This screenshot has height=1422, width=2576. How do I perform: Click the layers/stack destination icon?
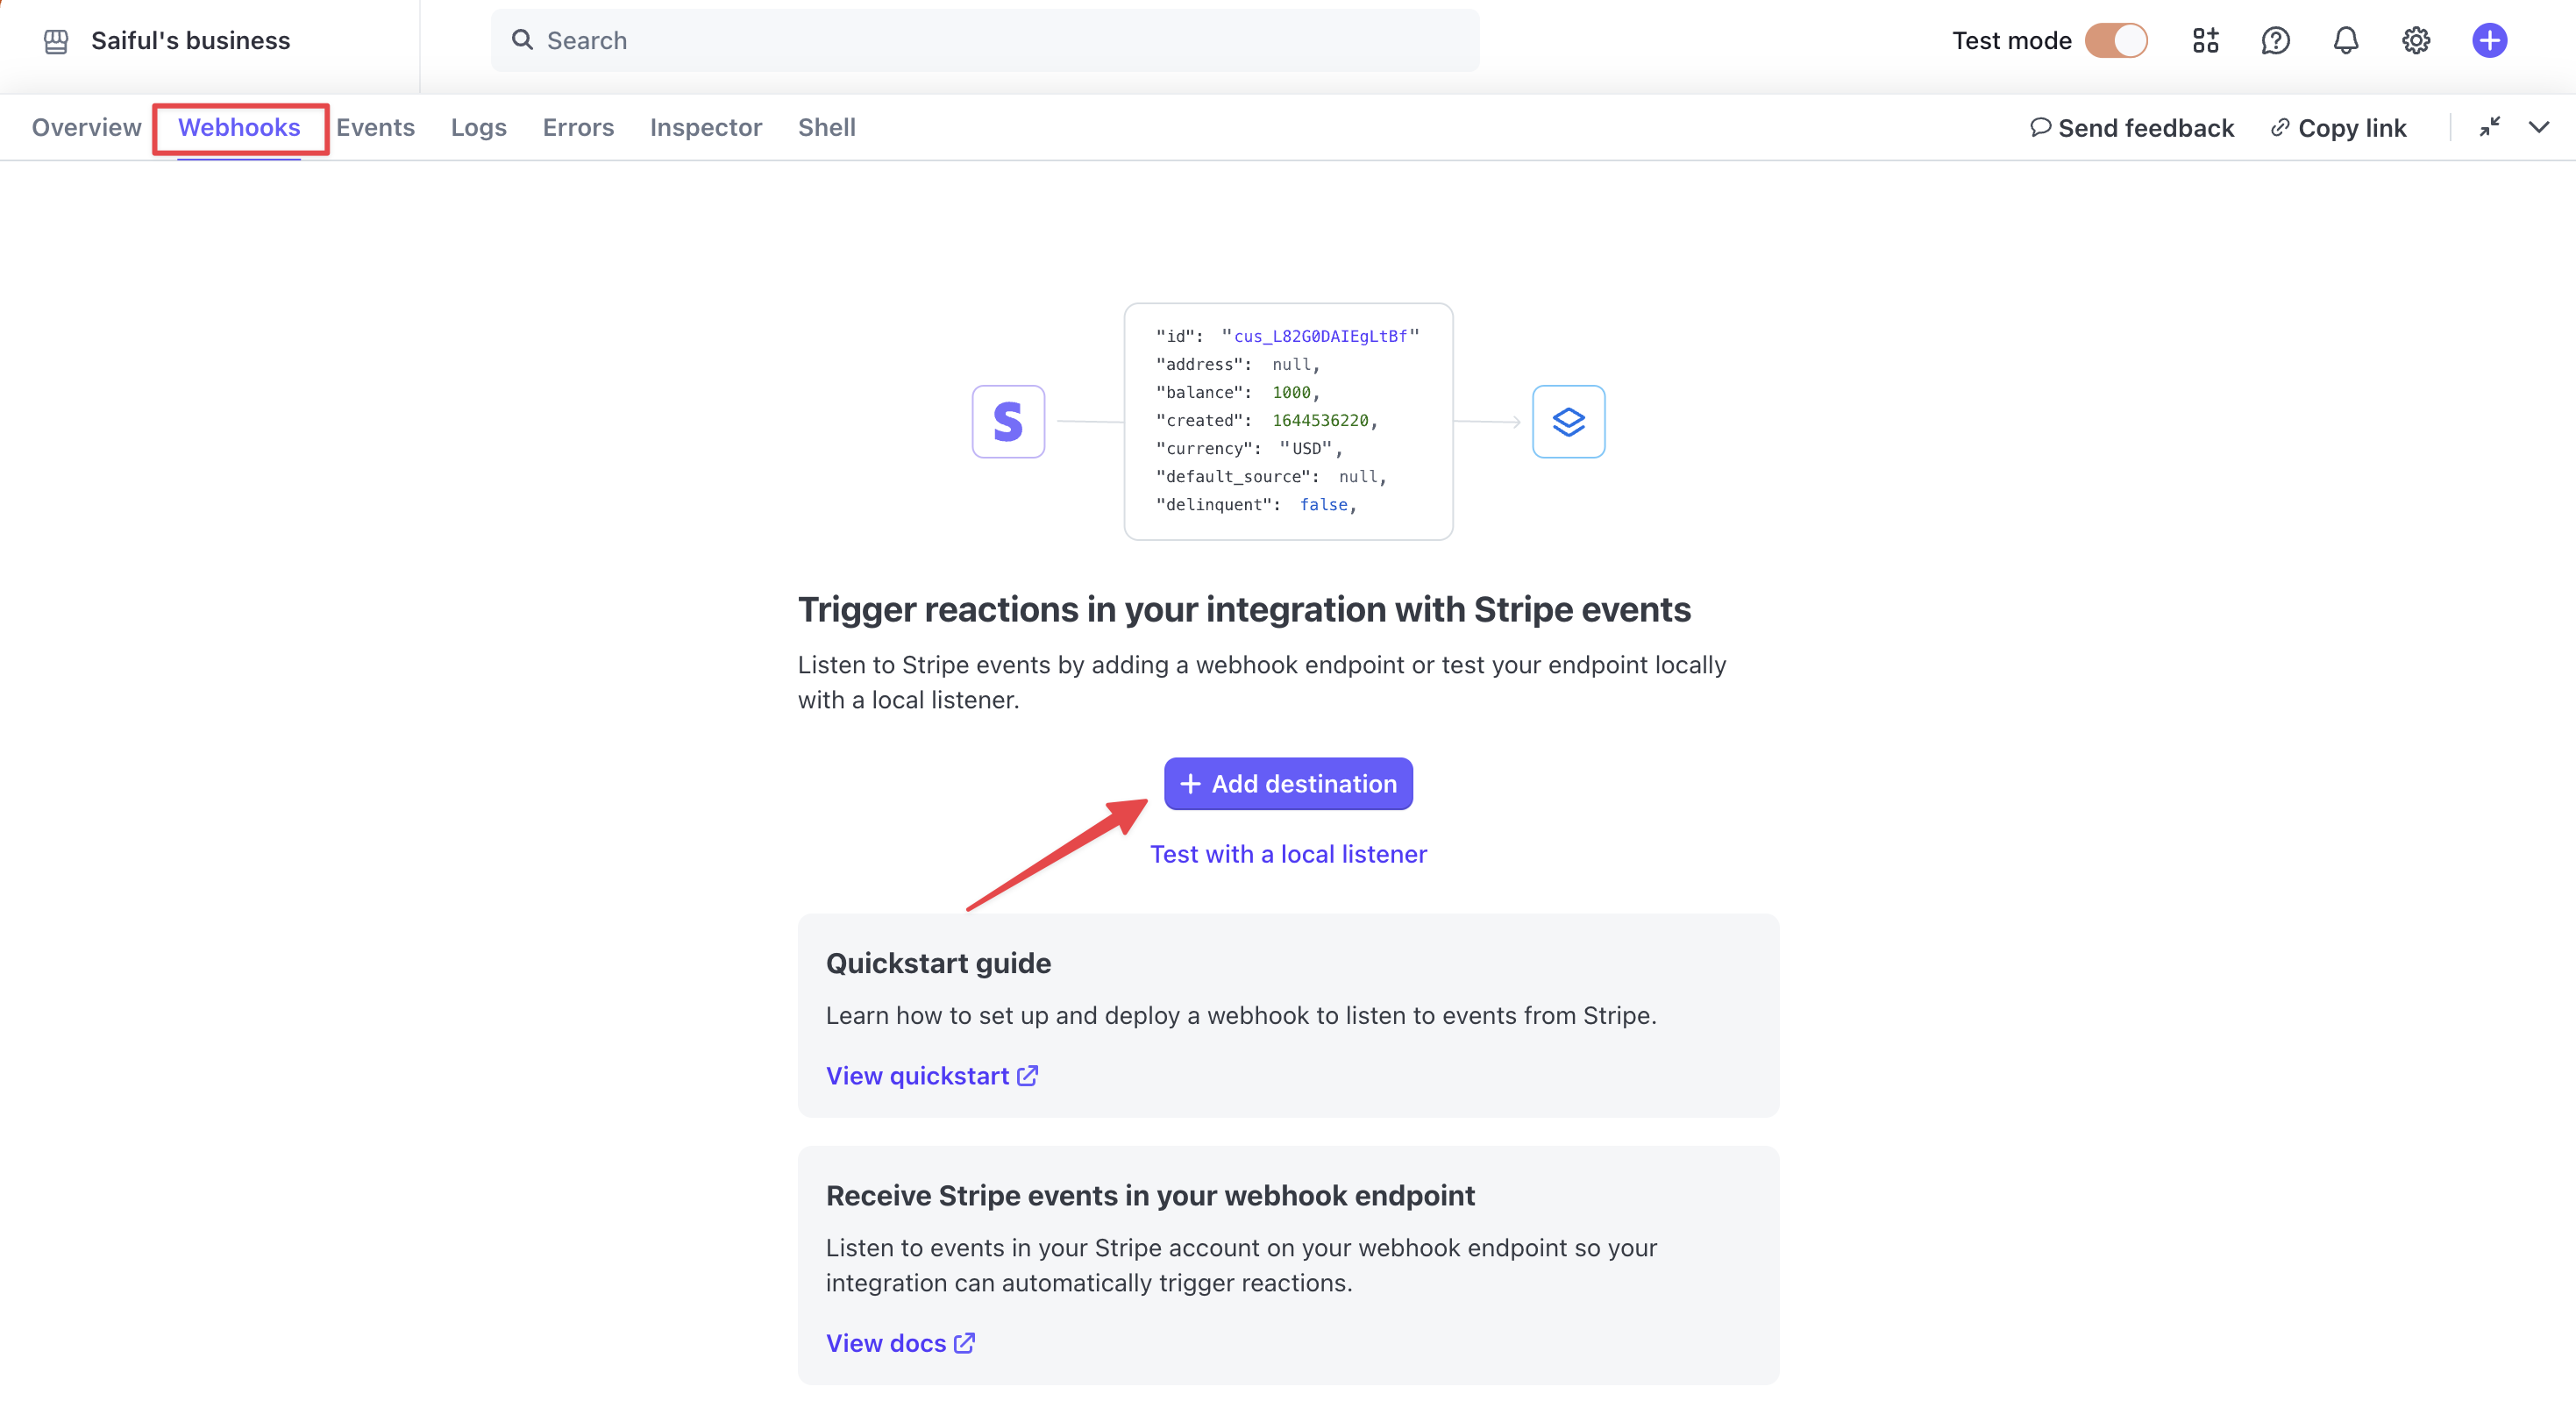pos(1568,420)
